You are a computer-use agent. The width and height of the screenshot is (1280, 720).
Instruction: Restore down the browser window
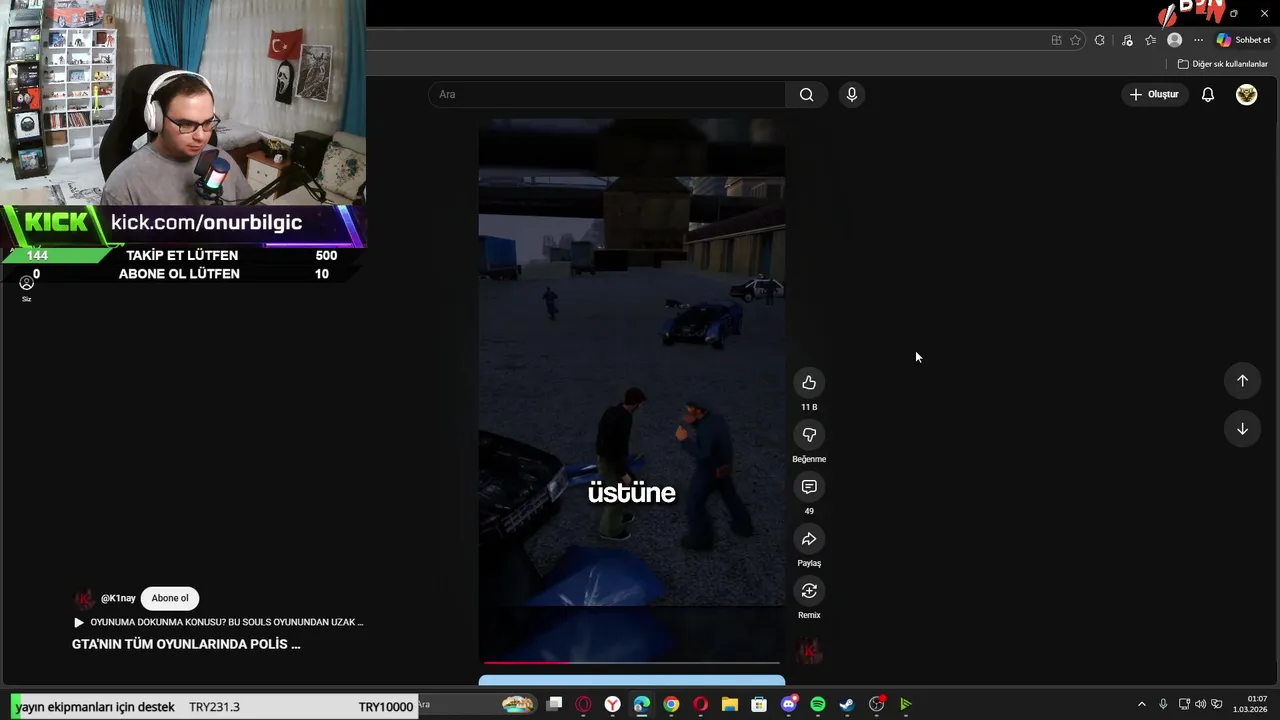(x=1234, y=13)
